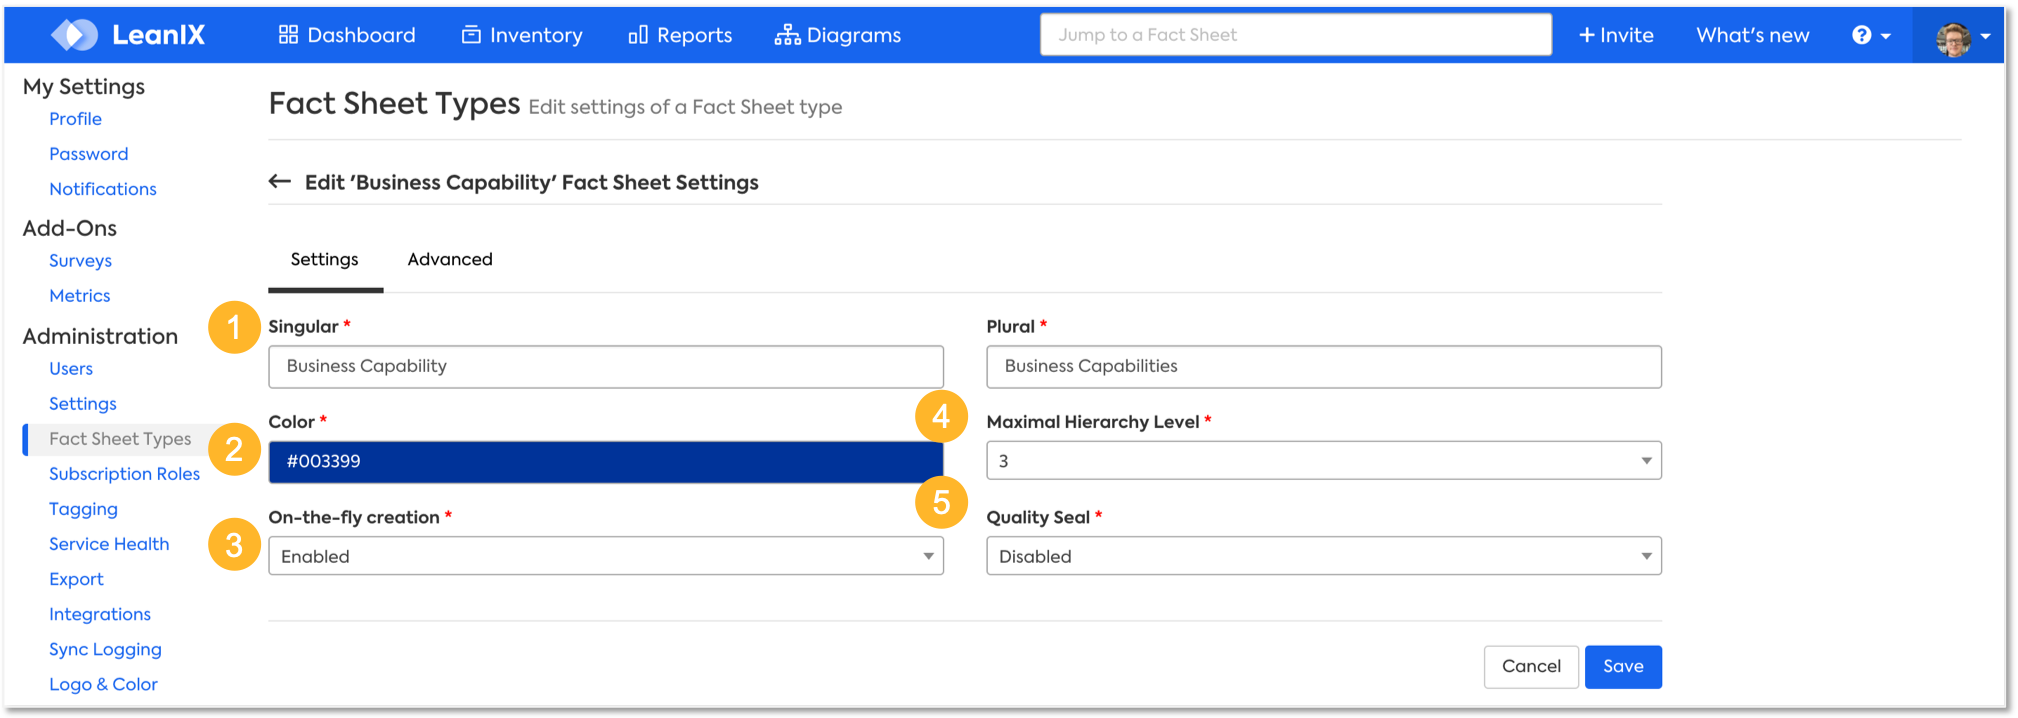The height and width of the screenshot is (718, 2018).
Task: Click the Reports bar chart icon
Action: [x=638, y=35]
